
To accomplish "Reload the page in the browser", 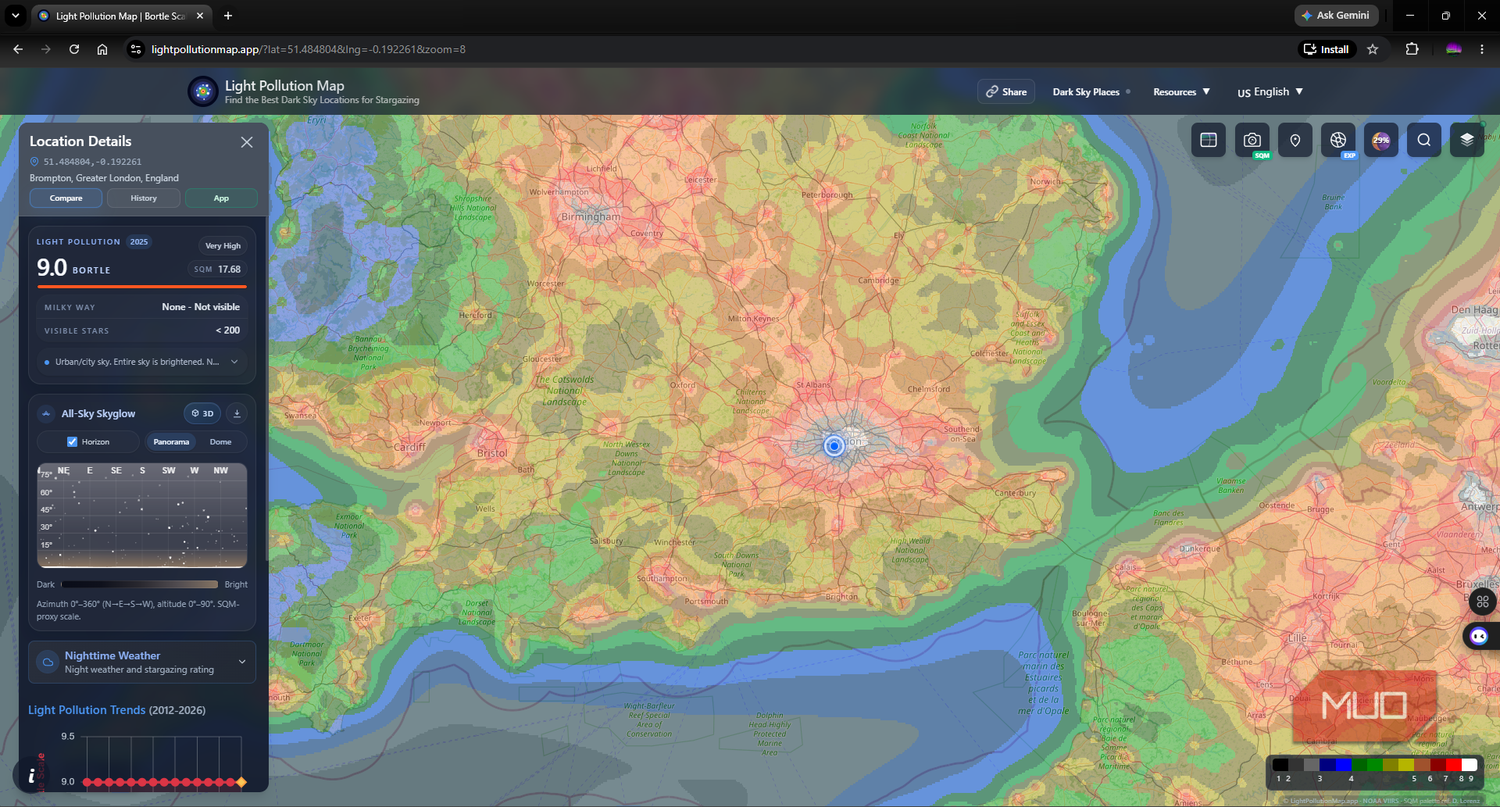I will coord(74,49).
